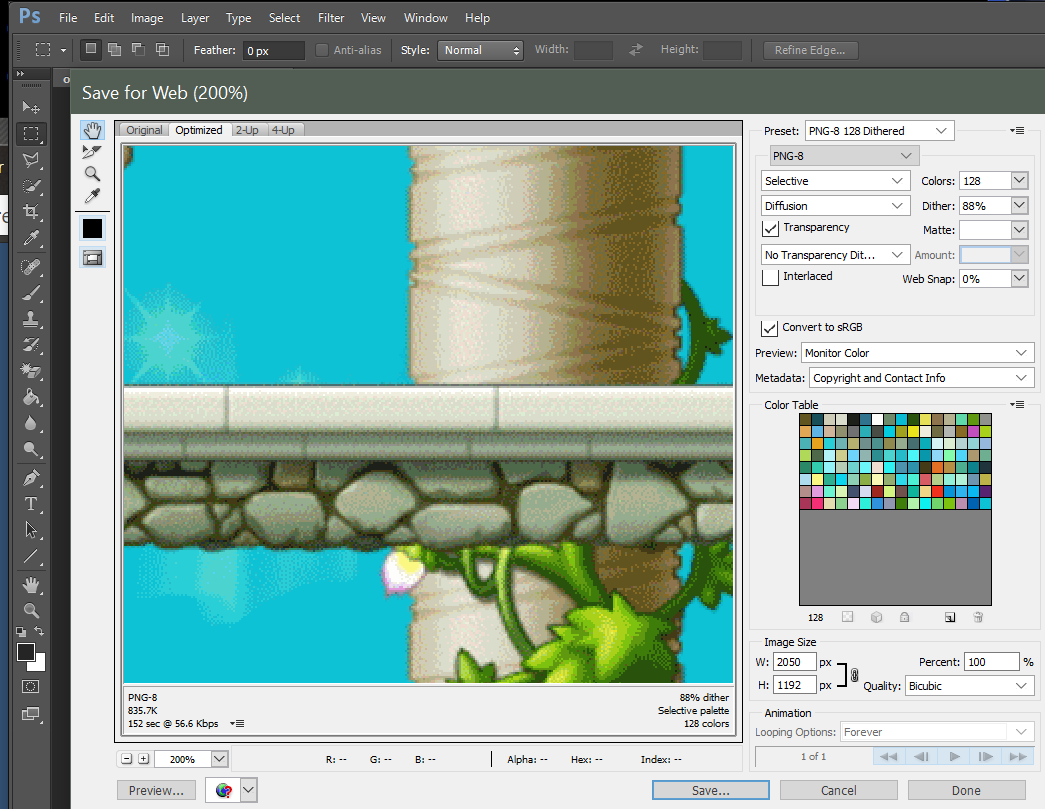
Task: Lock selected color icon under Color Table
Action: pyautogui.click(x=904, y=617)
